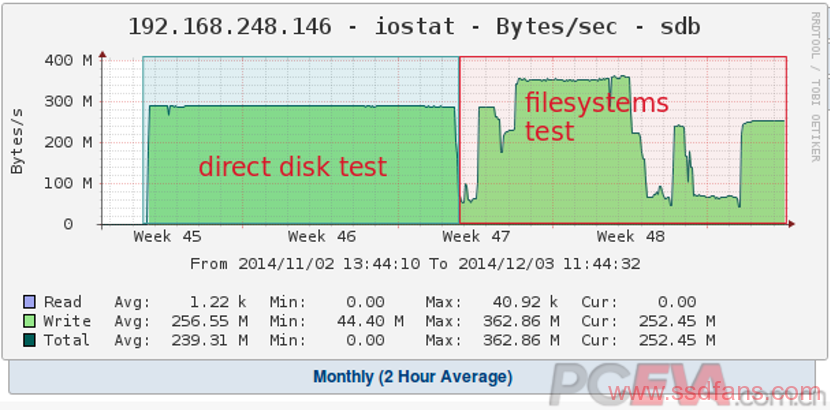The width and height of the screenshot is (830, 410).
Task: Click the RRDTOOL / TOBI OETIKER vertical text
Action: (815, 87)
